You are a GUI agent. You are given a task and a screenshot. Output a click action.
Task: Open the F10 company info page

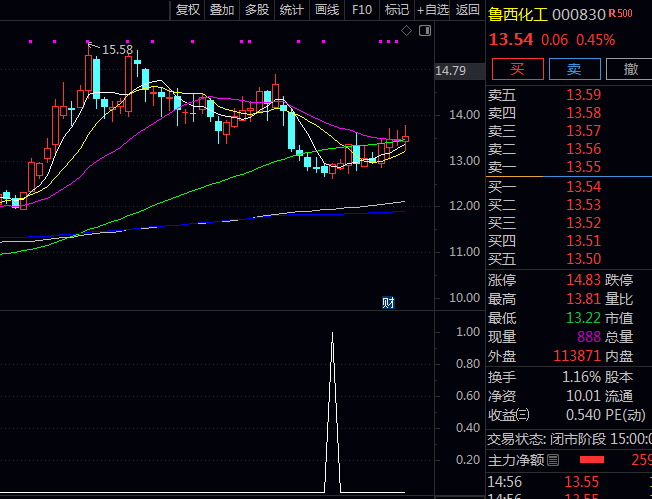coord(362,10)
